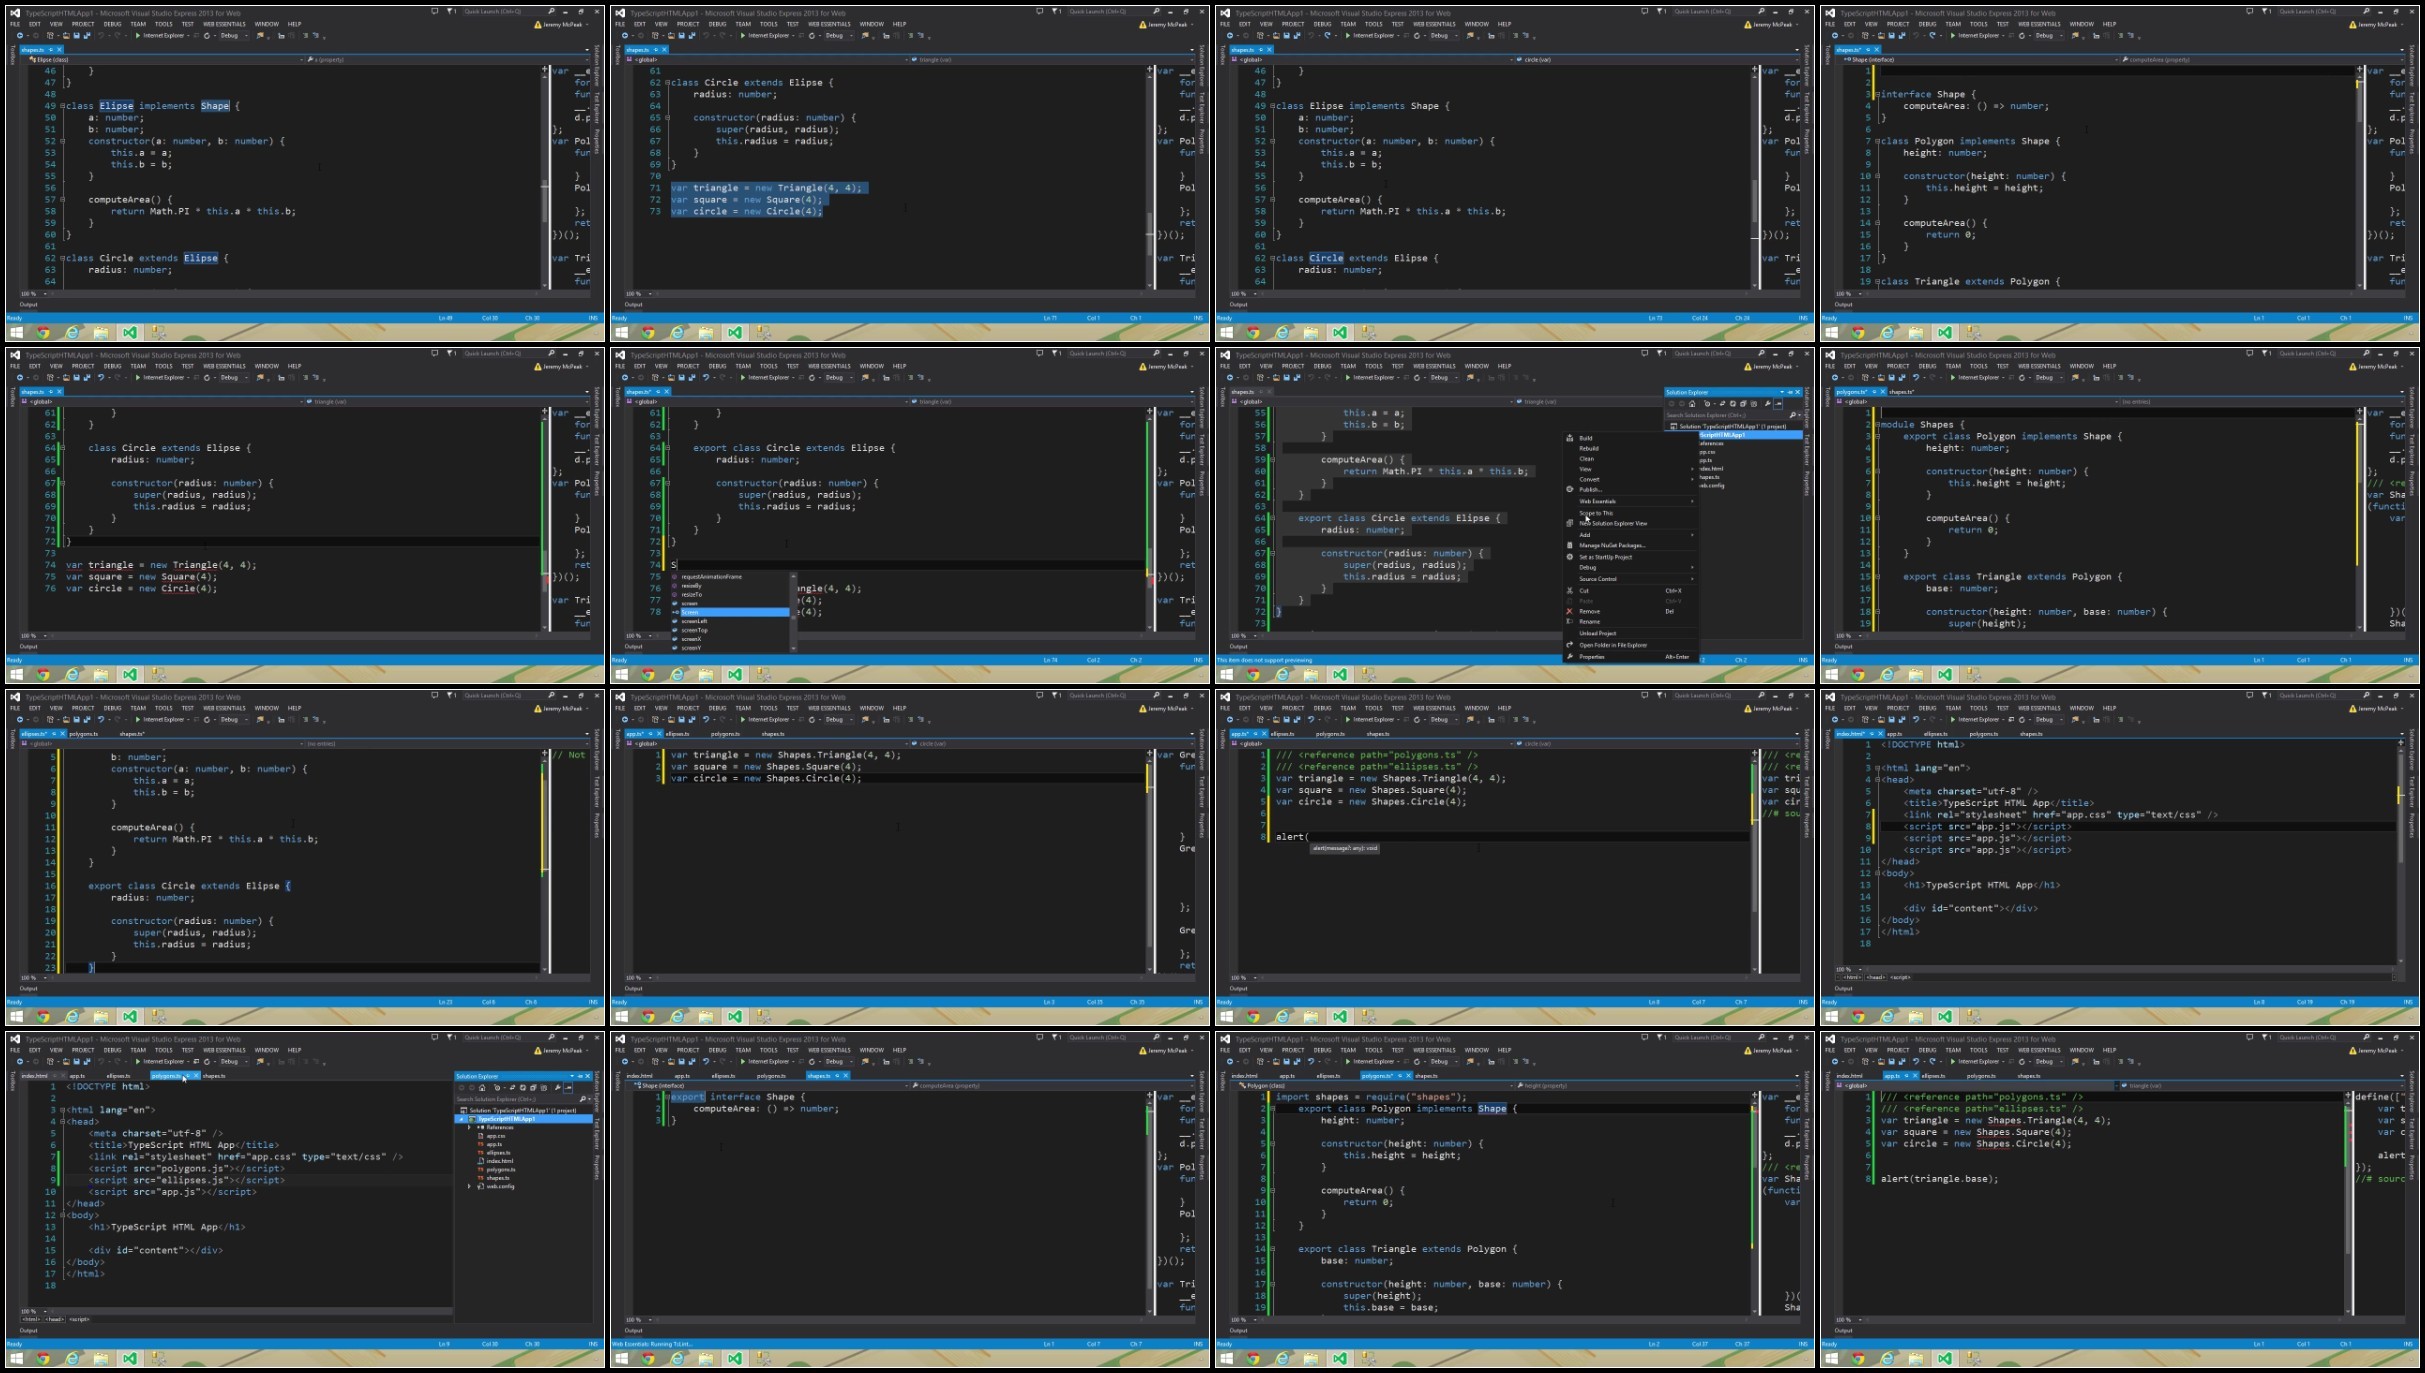
Task: Click Chrome on the taskbar below the context menu
Action: tap(1253, 674)
